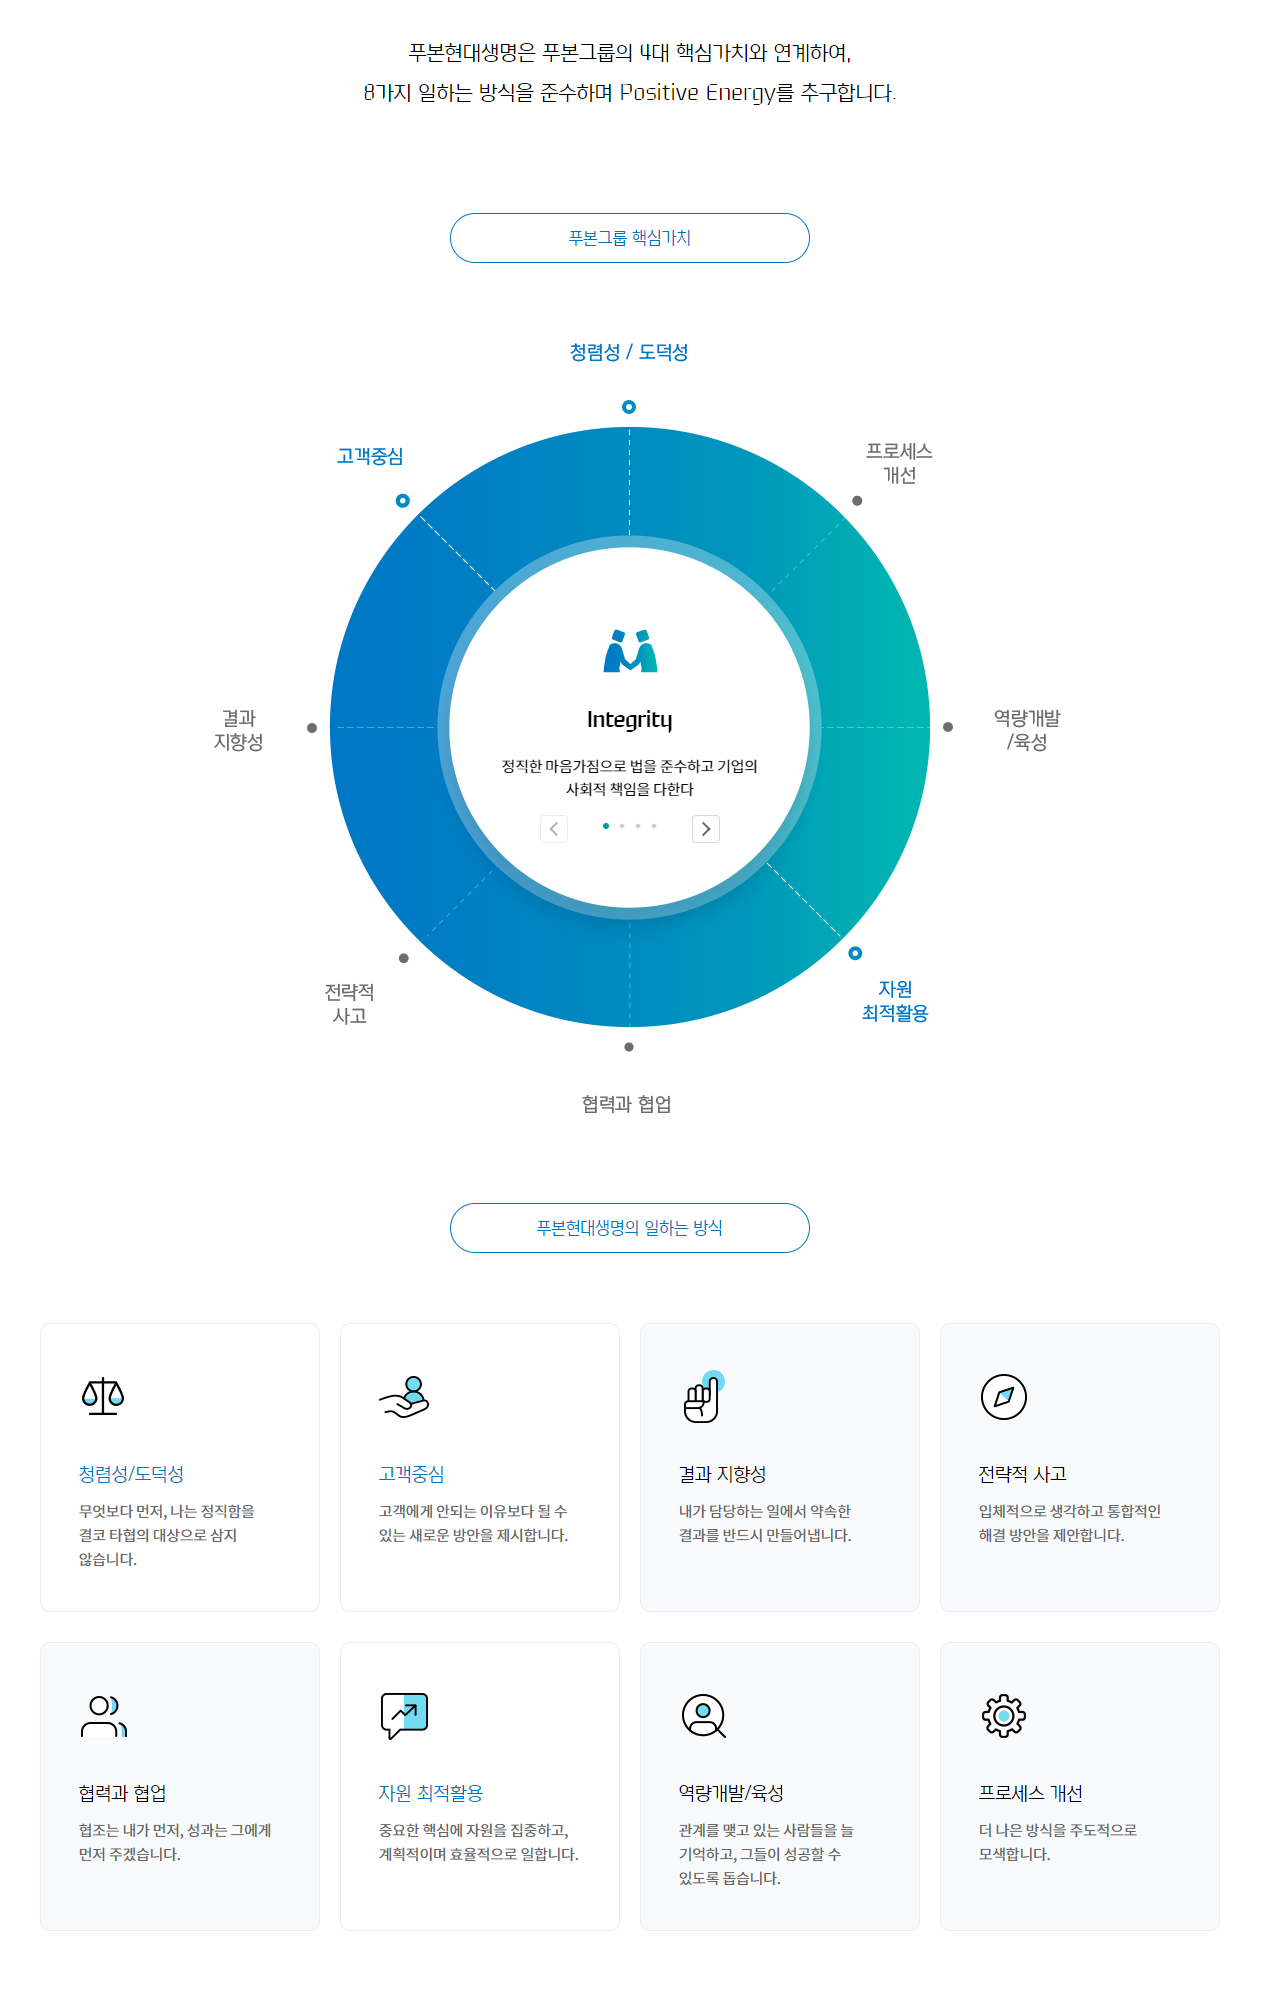Click the 전략적 사고 card title
The image size is (1263, 1996).
(x=1023, y=1474)
